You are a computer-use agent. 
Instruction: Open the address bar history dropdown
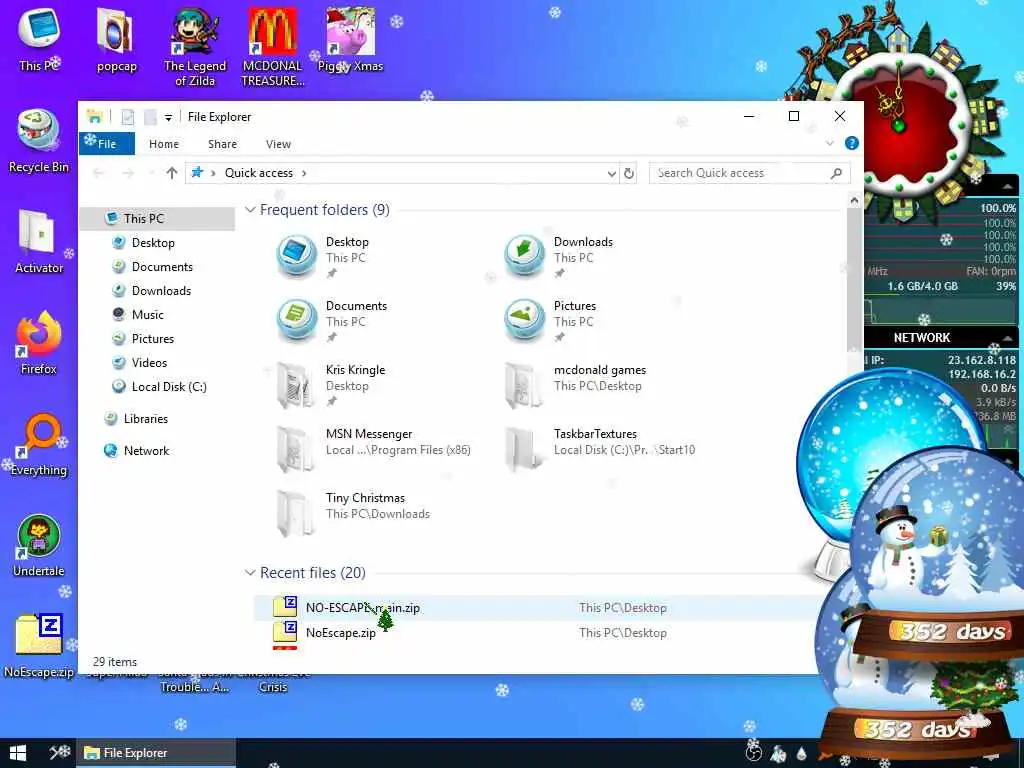pos(611,174)
